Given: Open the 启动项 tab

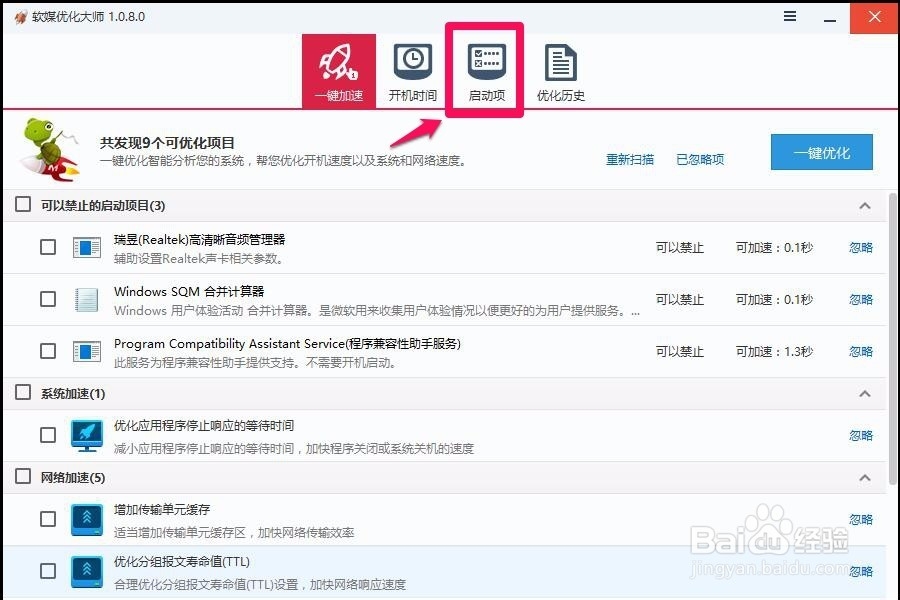Looking at the screenshot, I should (487, 71).
